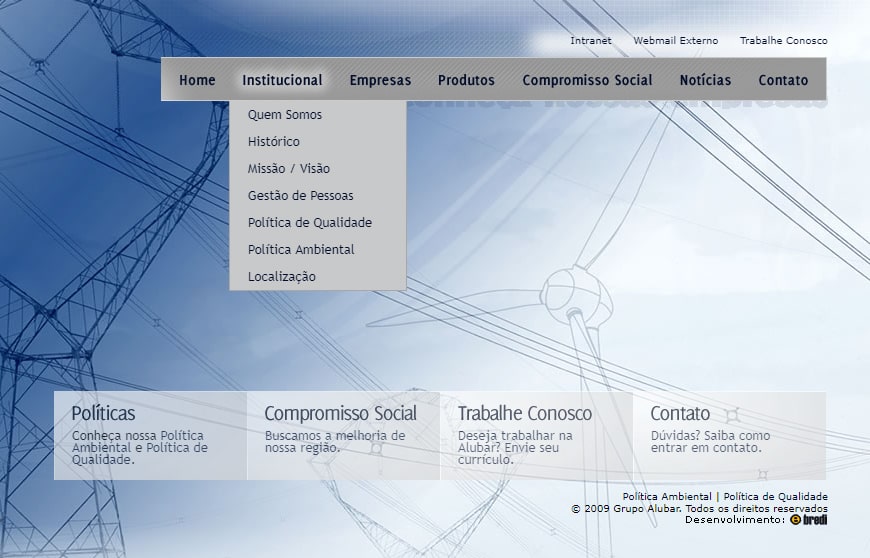The image size is (870, 558).
Task: Follow the footer Política de Qualidade link
Action: pyautogui.click(x=776, y=496)
